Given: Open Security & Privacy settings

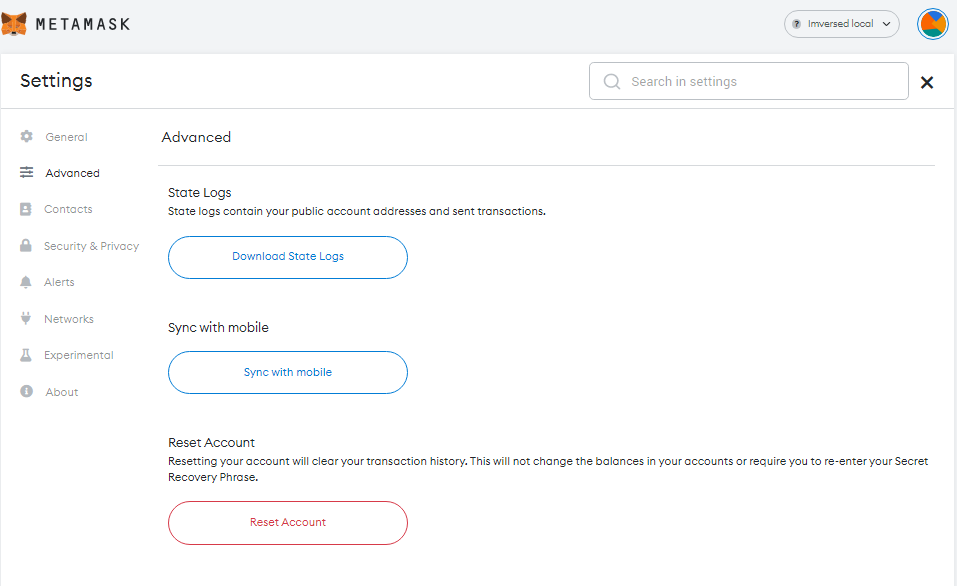Looking at the screenshot, I should tap(92, 246).
